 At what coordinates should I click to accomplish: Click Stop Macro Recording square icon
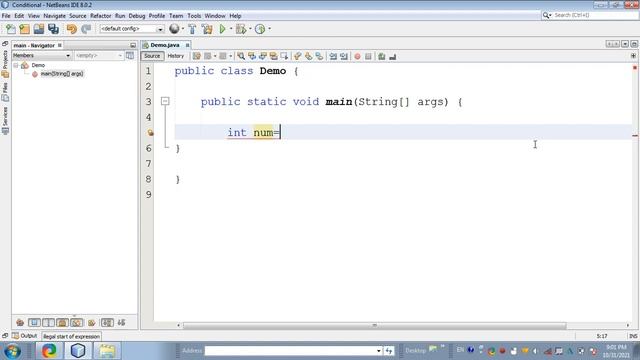coord(368,56)
